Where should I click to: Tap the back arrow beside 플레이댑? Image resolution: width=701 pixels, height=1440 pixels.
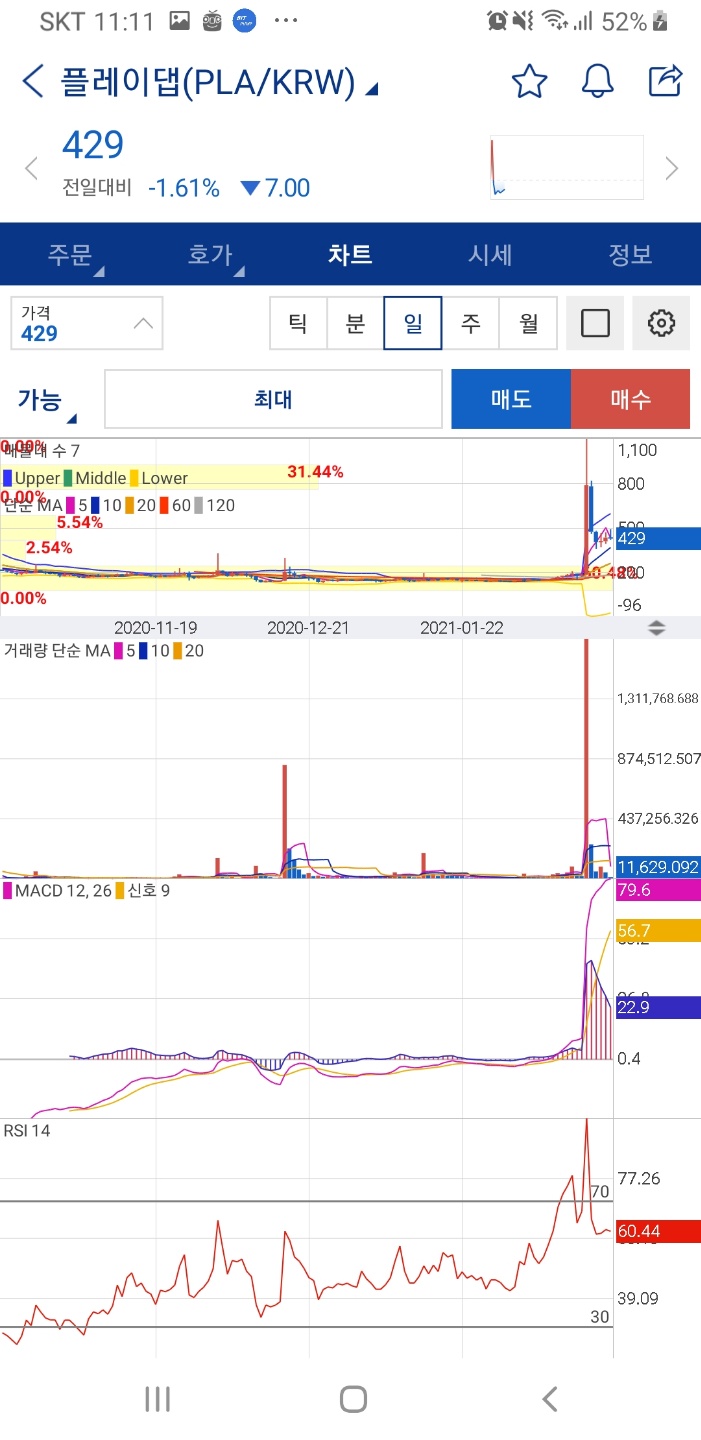[33, 81]
